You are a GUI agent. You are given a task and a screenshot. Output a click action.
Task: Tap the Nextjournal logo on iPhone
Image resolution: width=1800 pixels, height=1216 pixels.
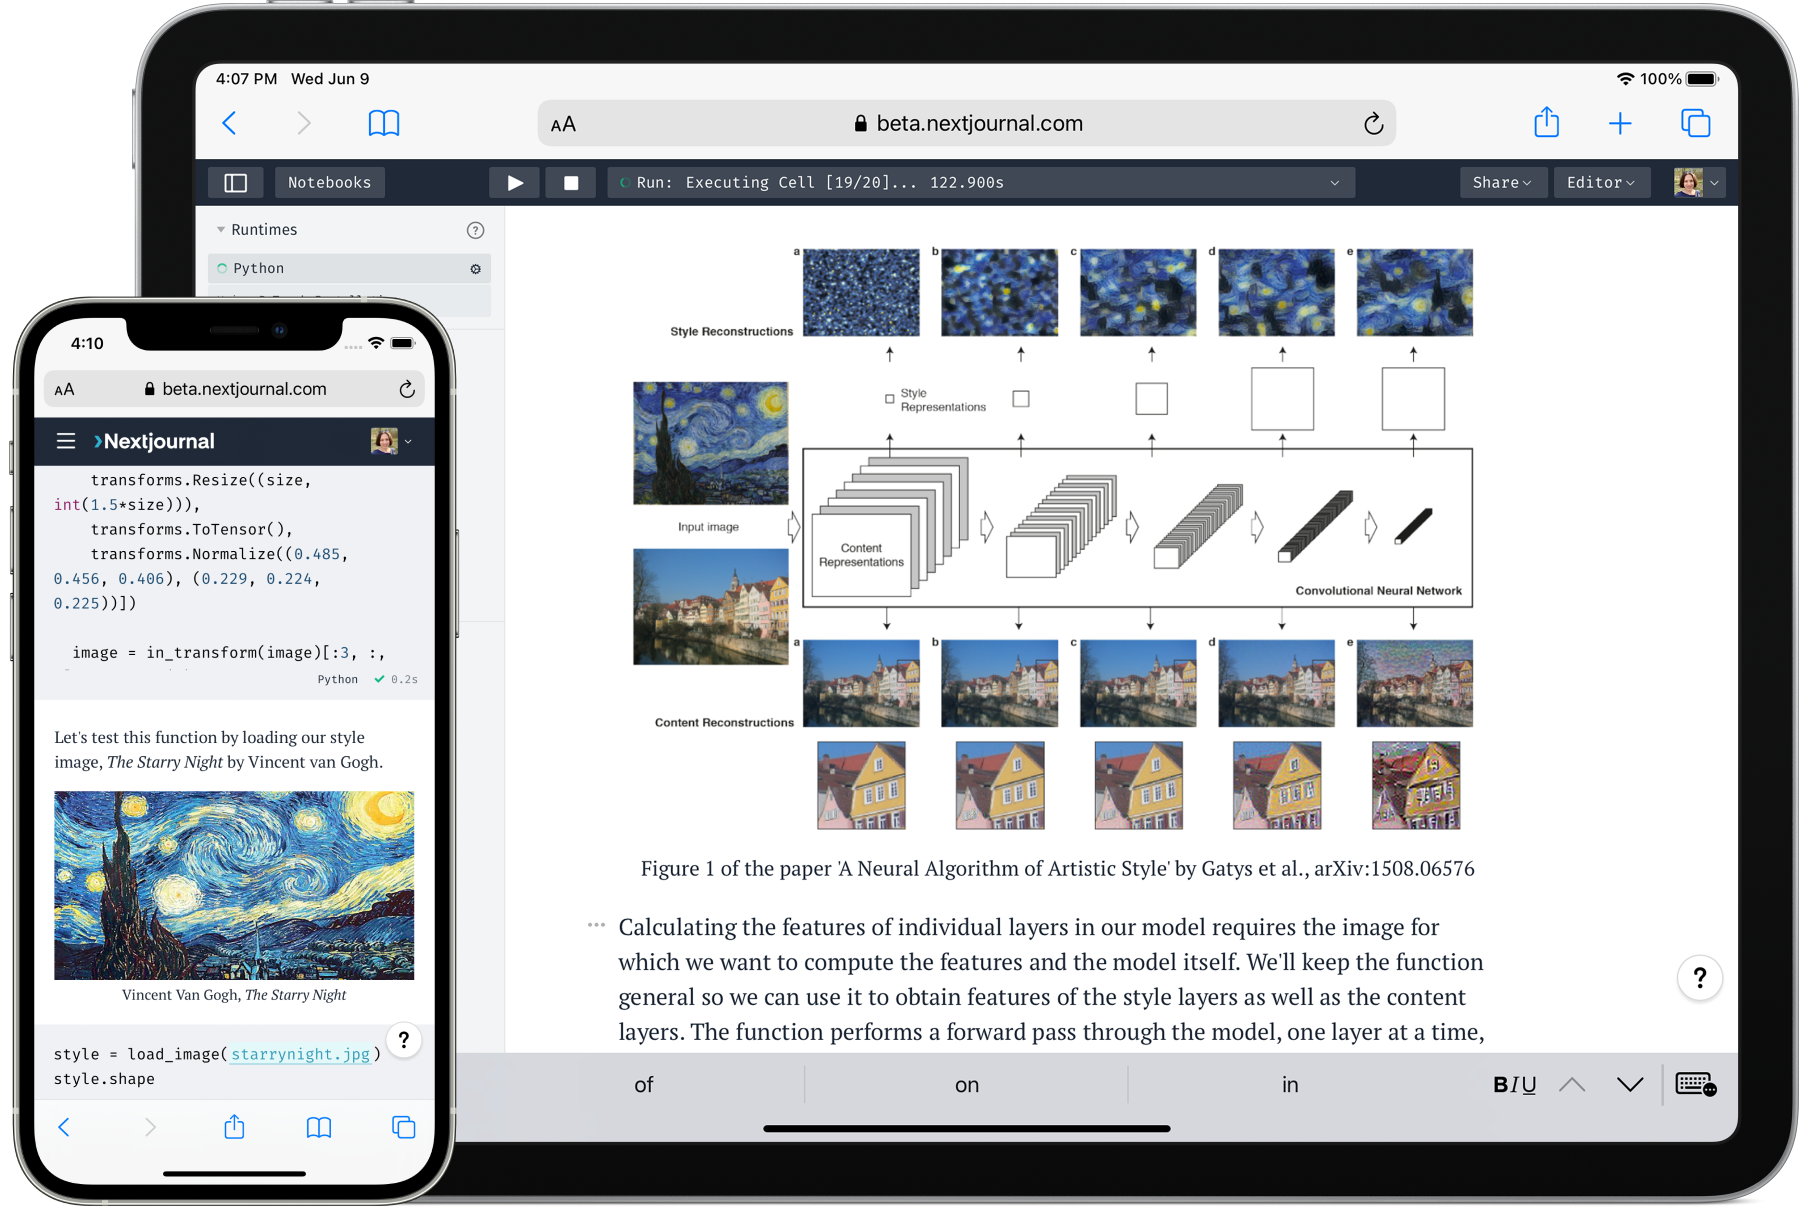point(154,441)
